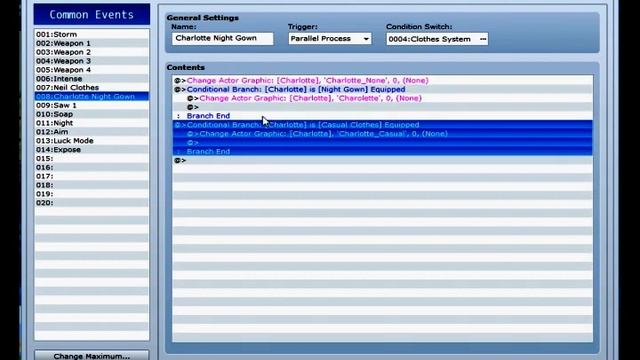
Task: Select the empty command line inside Night Gown branch
Action: 382,107
